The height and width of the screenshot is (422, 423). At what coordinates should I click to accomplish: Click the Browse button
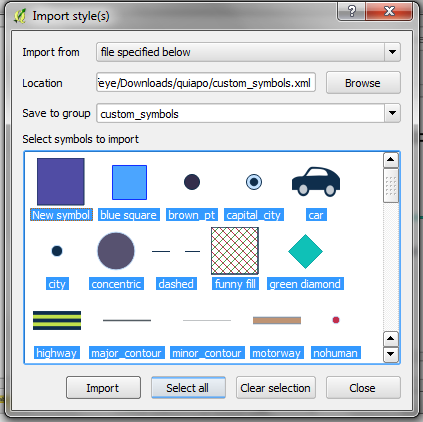point(363,83)
